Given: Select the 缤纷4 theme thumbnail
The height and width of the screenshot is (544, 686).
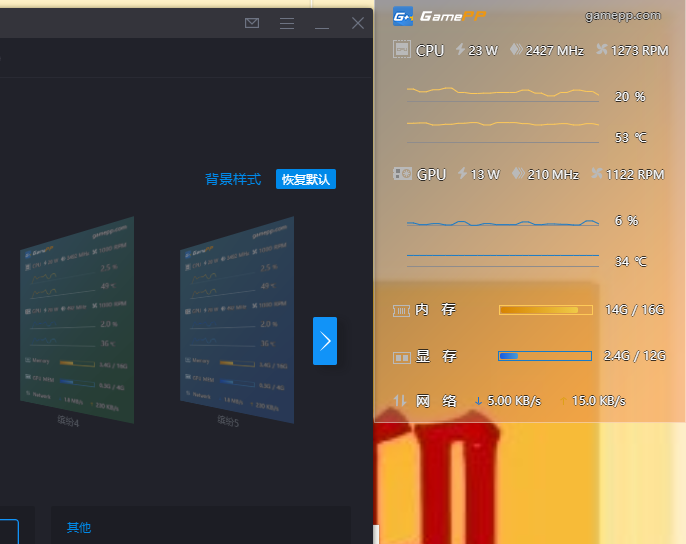Looking at the screenshot, I should pos(77,320).
